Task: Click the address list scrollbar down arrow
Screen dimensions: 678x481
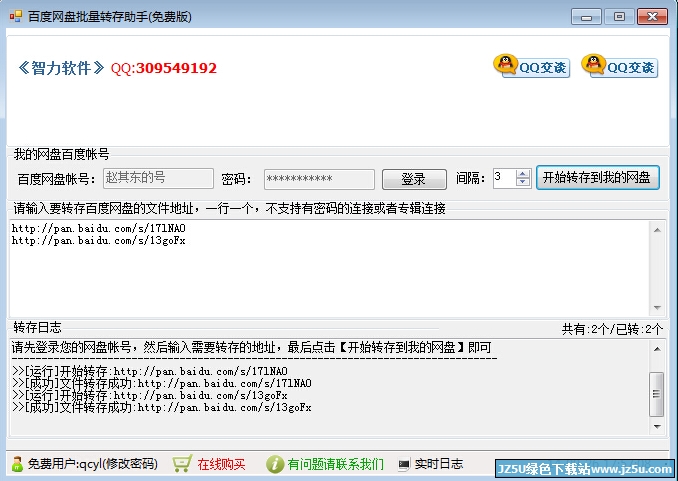Action: pos(657,308)
